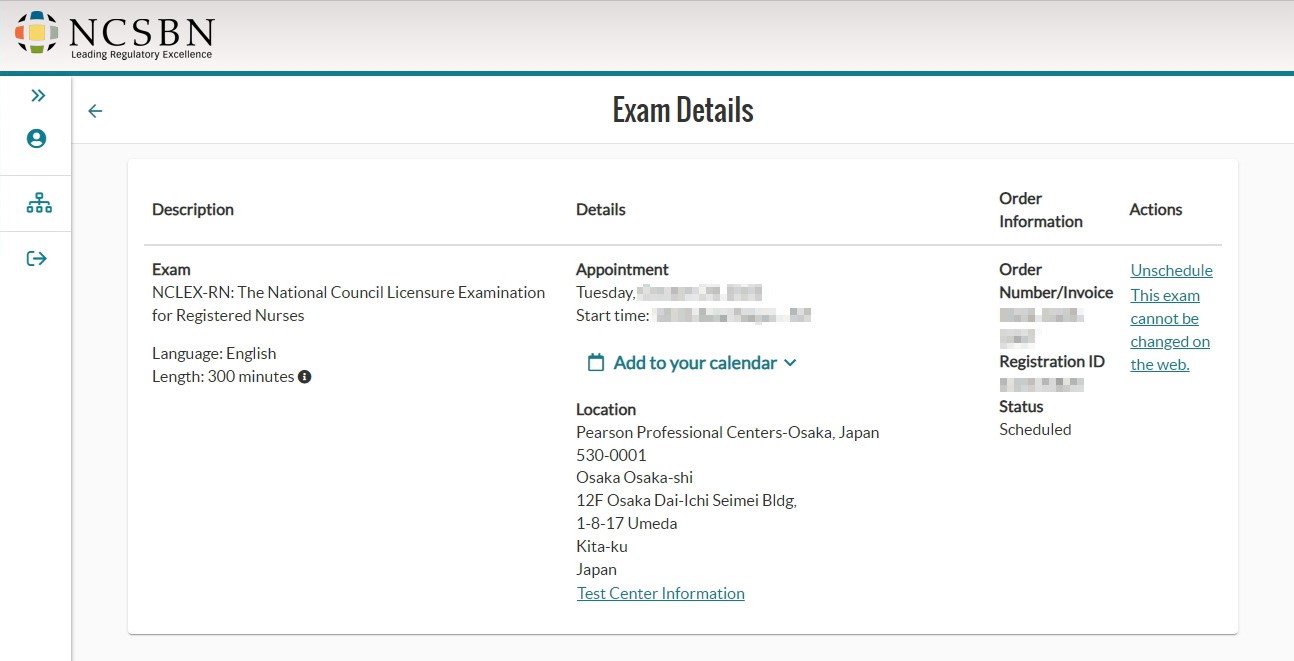Screen dimensions: 1294x661
Task: Expand the sidebar with the double chevron
Action: (38, 96)
